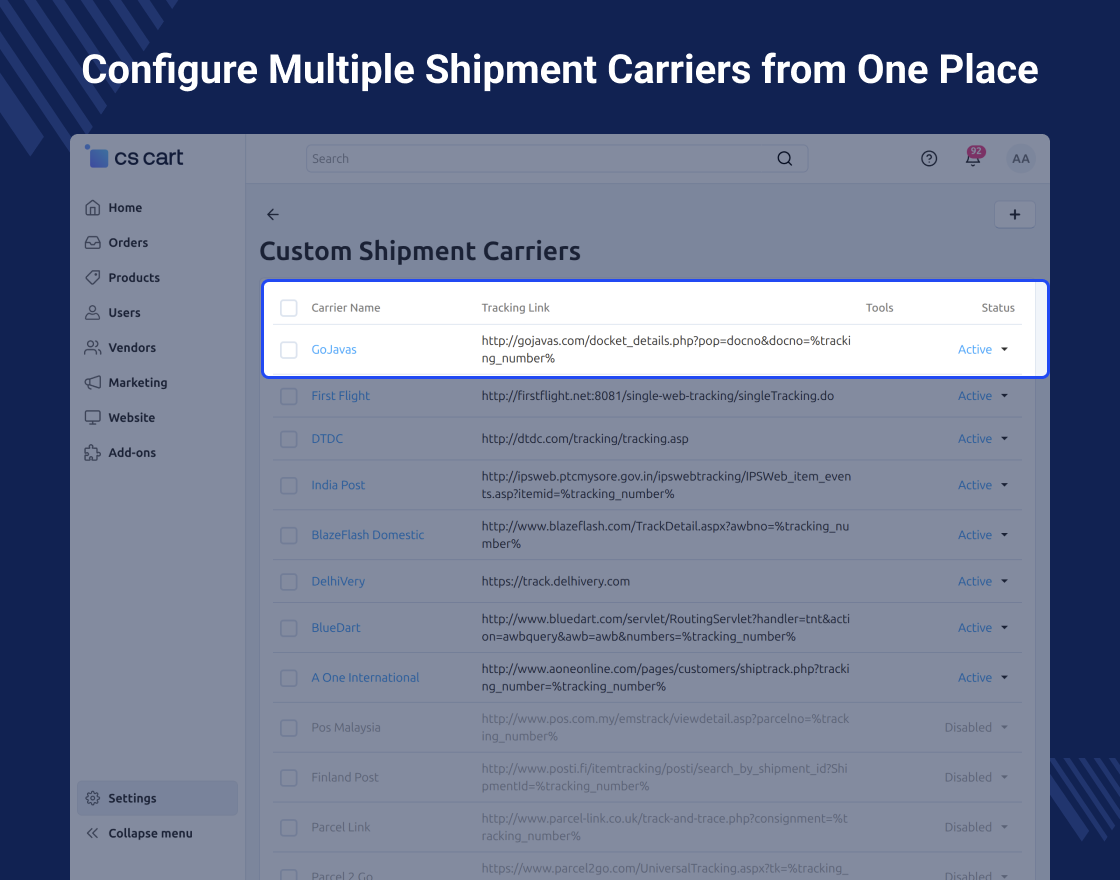This screenshot has height=880, width=1120.
Task: Open the Finland Post carrier link
Action: click(x=345, y=777)
